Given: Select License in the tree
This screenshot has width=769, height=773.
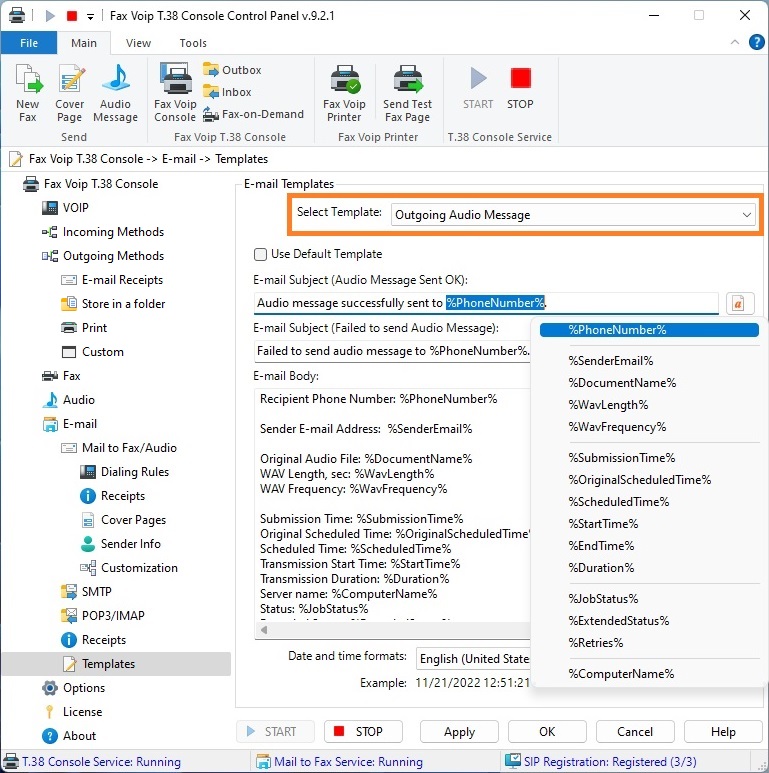Looking at the screenshot, I should tap(72, 712).
